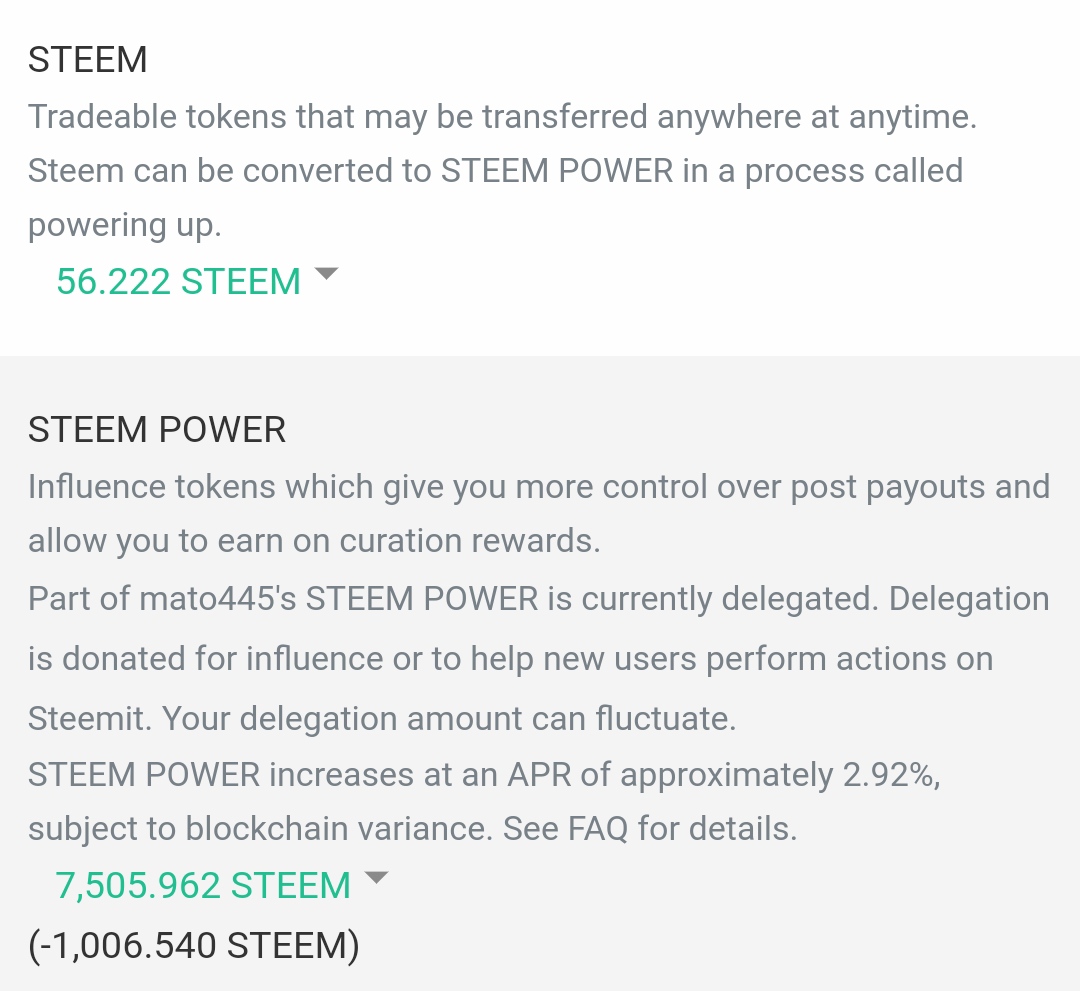Image resolution: width=1080 pixels, height=991 pixels.
Task: Click the 'powering up.' text
Action: 124,224
